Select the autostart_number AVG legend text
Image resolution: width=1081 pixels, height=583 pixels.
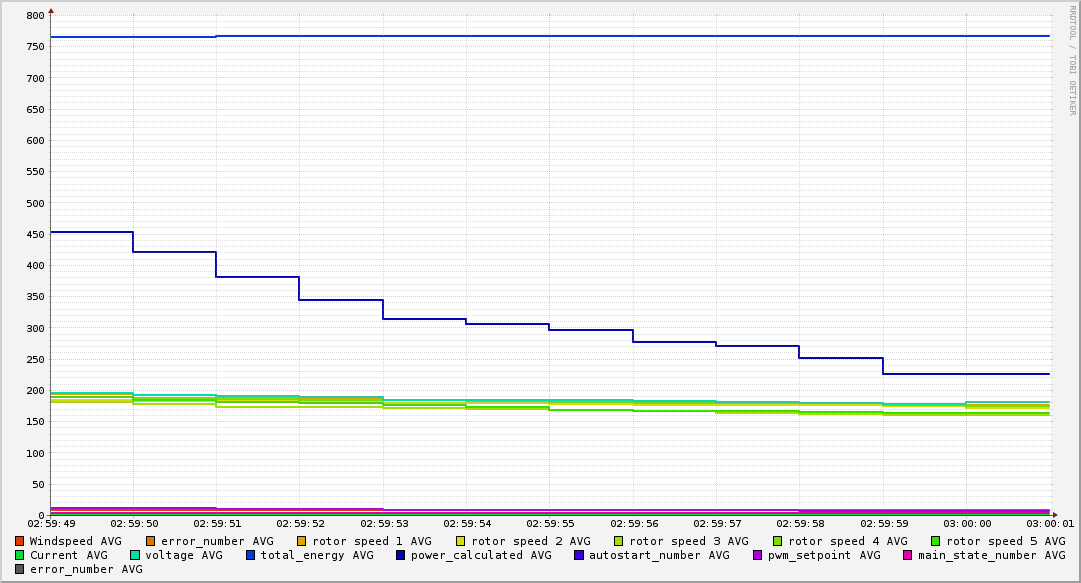click(x=659, y=555)
